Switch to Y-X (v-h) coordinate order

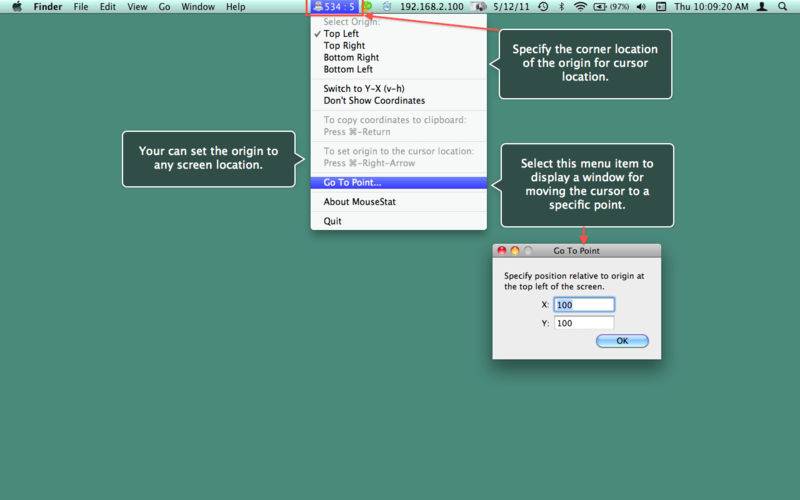[x=364, y=89]
